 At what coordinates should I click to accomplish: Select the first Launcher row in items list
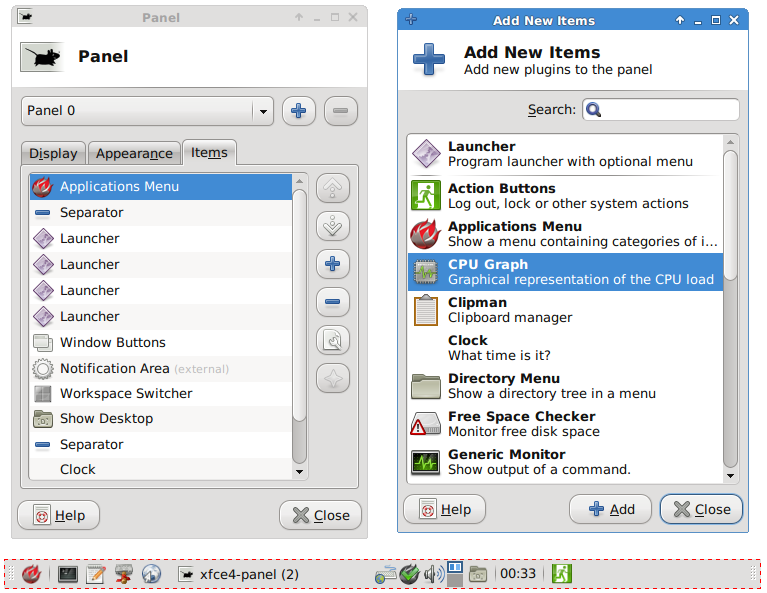[161, 238]
